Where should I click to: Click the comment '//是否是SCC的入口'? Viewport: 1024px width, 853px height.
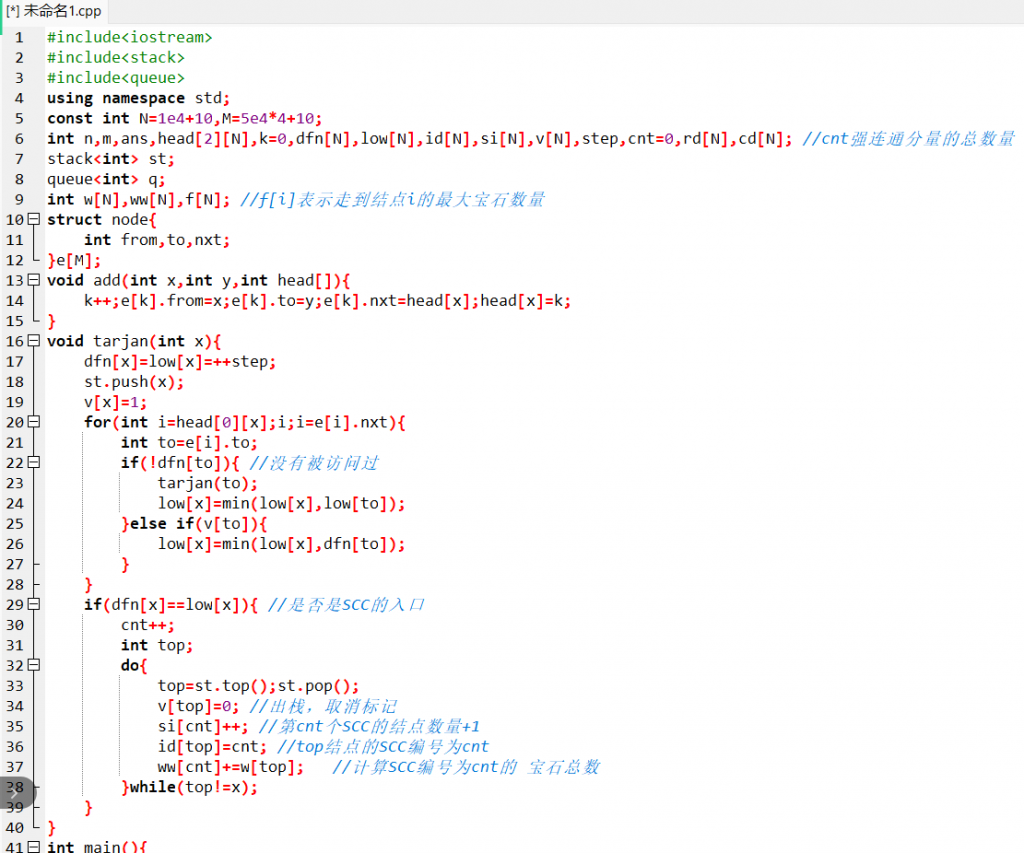point(346,604)
